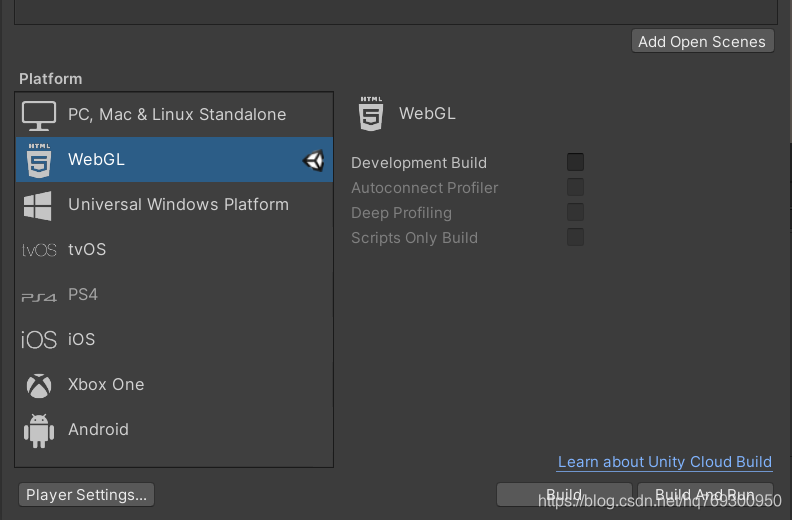Viewport: 792px width, 520px height.
Task: Enable the Development Build checkbox
Action: tap(575, 162)
